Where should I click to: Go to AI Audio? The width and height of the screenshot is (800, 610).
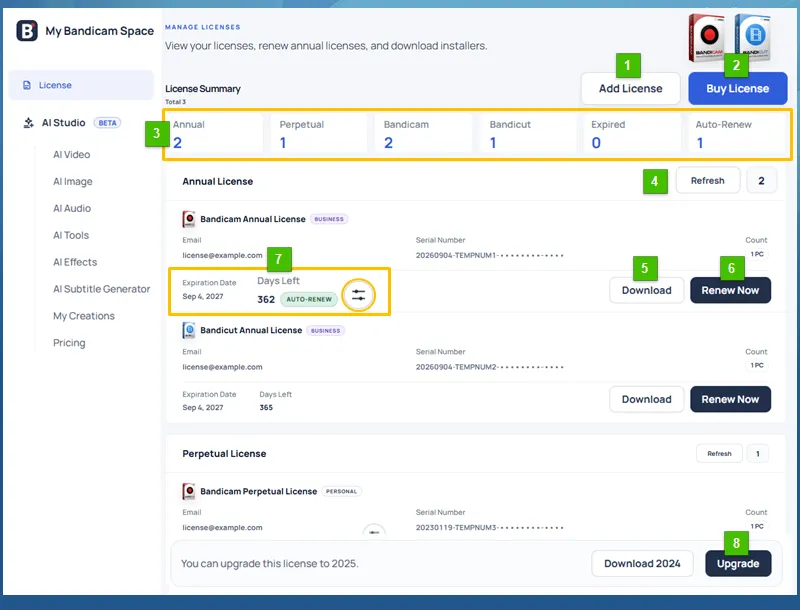coord(72,208)
